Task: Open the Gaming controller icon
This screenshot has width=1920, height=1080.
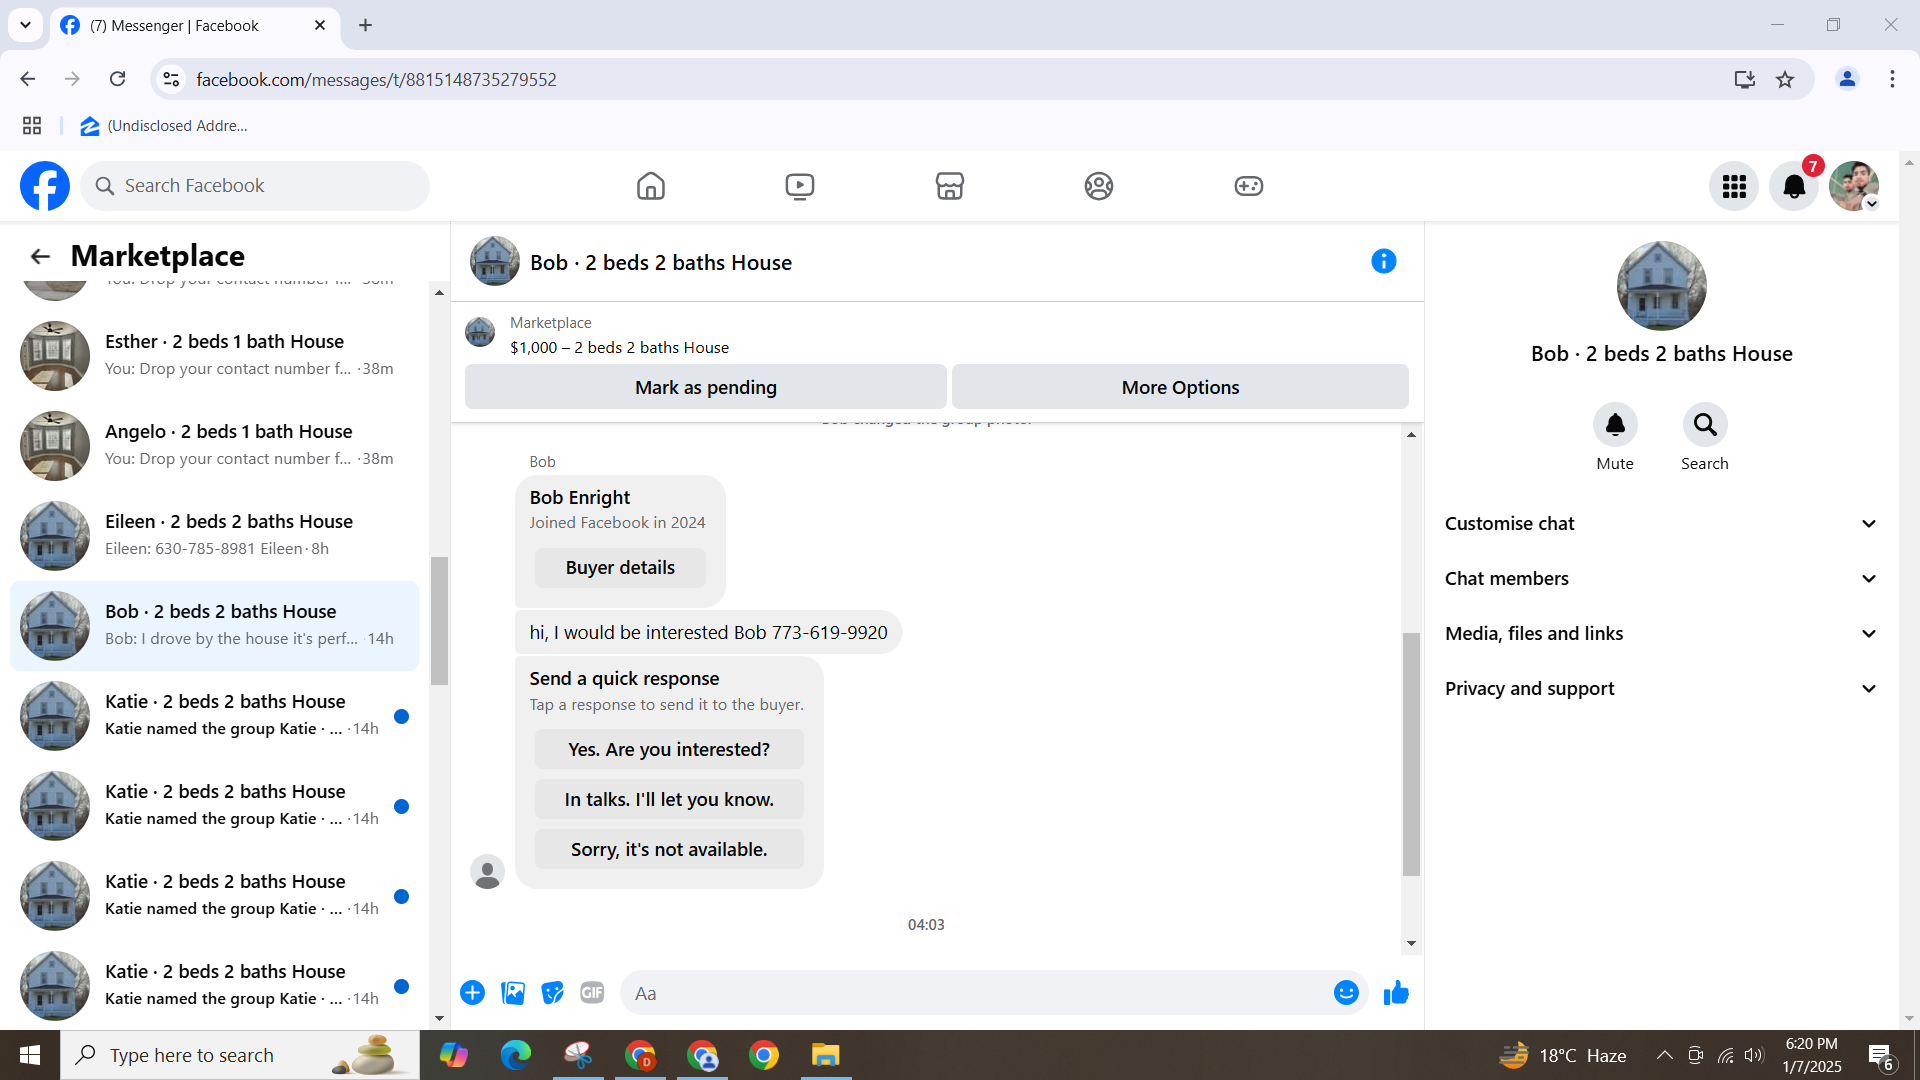Action: [1248, 186]
